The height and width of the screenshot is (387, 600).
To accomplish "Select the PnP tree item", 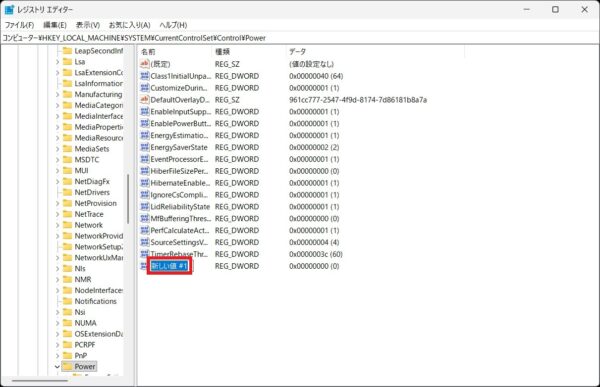I will (81, 356).
